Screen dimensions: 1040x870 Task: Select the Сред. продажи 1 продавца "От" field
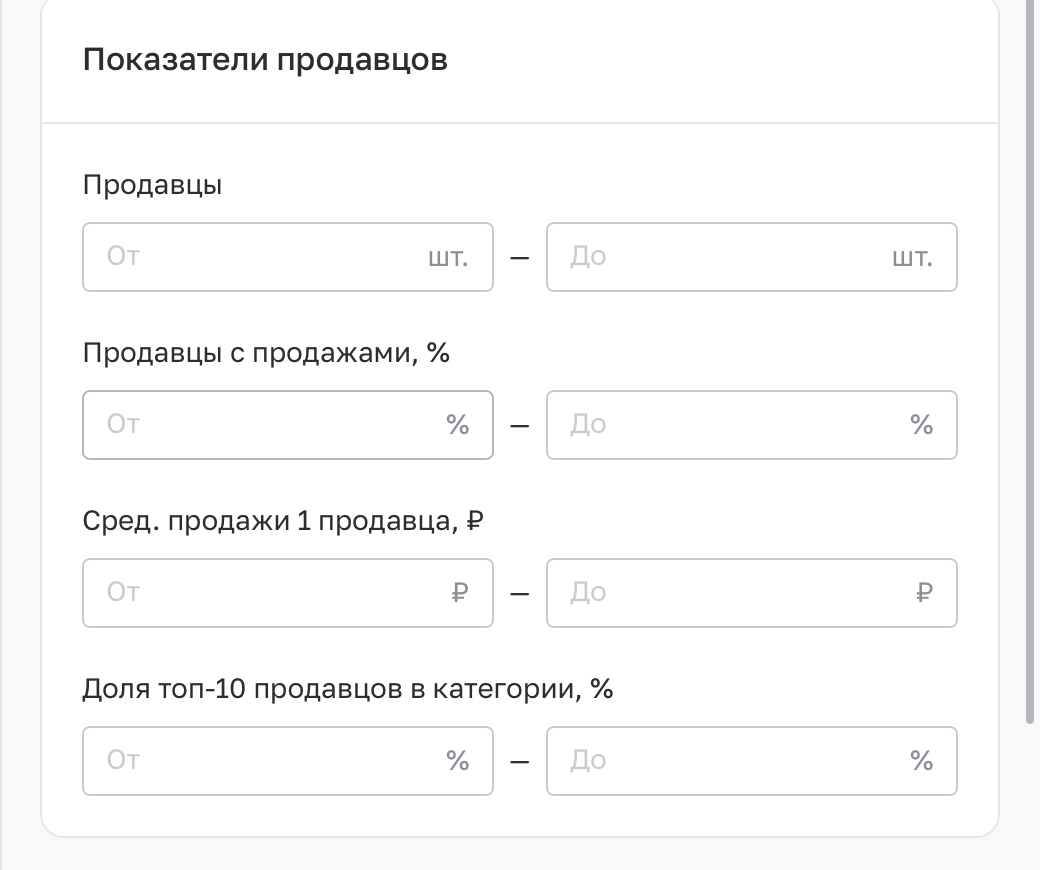[x=288, y=593]
